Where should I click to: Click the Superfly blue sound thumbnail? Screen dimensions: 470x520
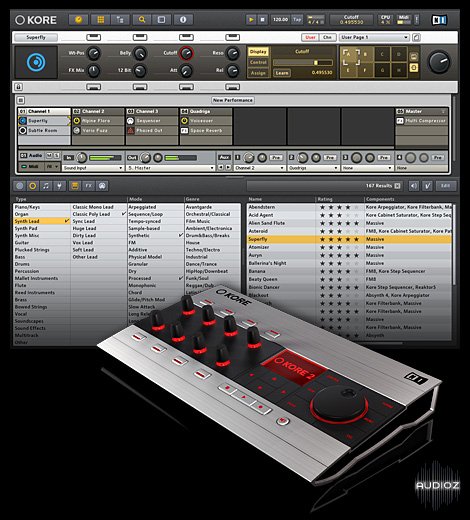click(x=36, y=62)
